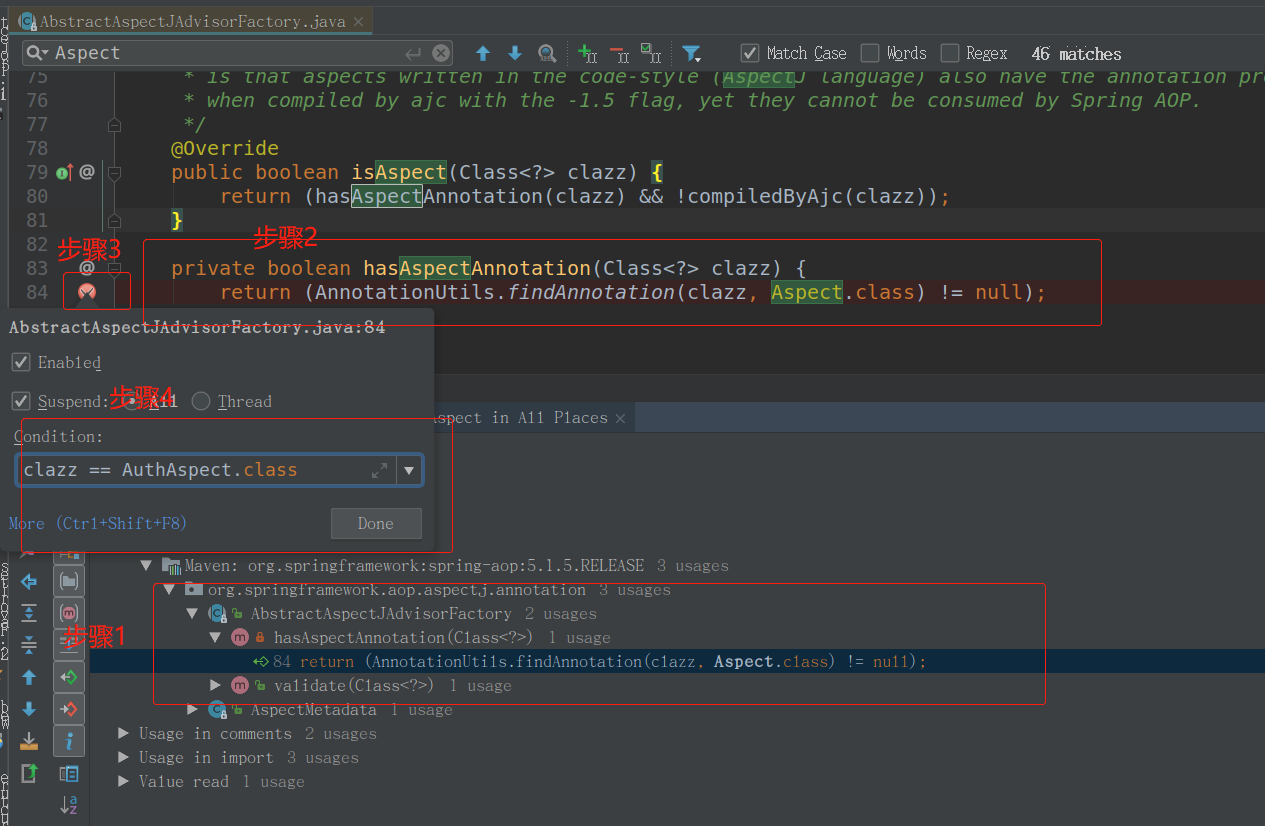Toggle group by method icon
1265x826 pixels.
[69, 613]
